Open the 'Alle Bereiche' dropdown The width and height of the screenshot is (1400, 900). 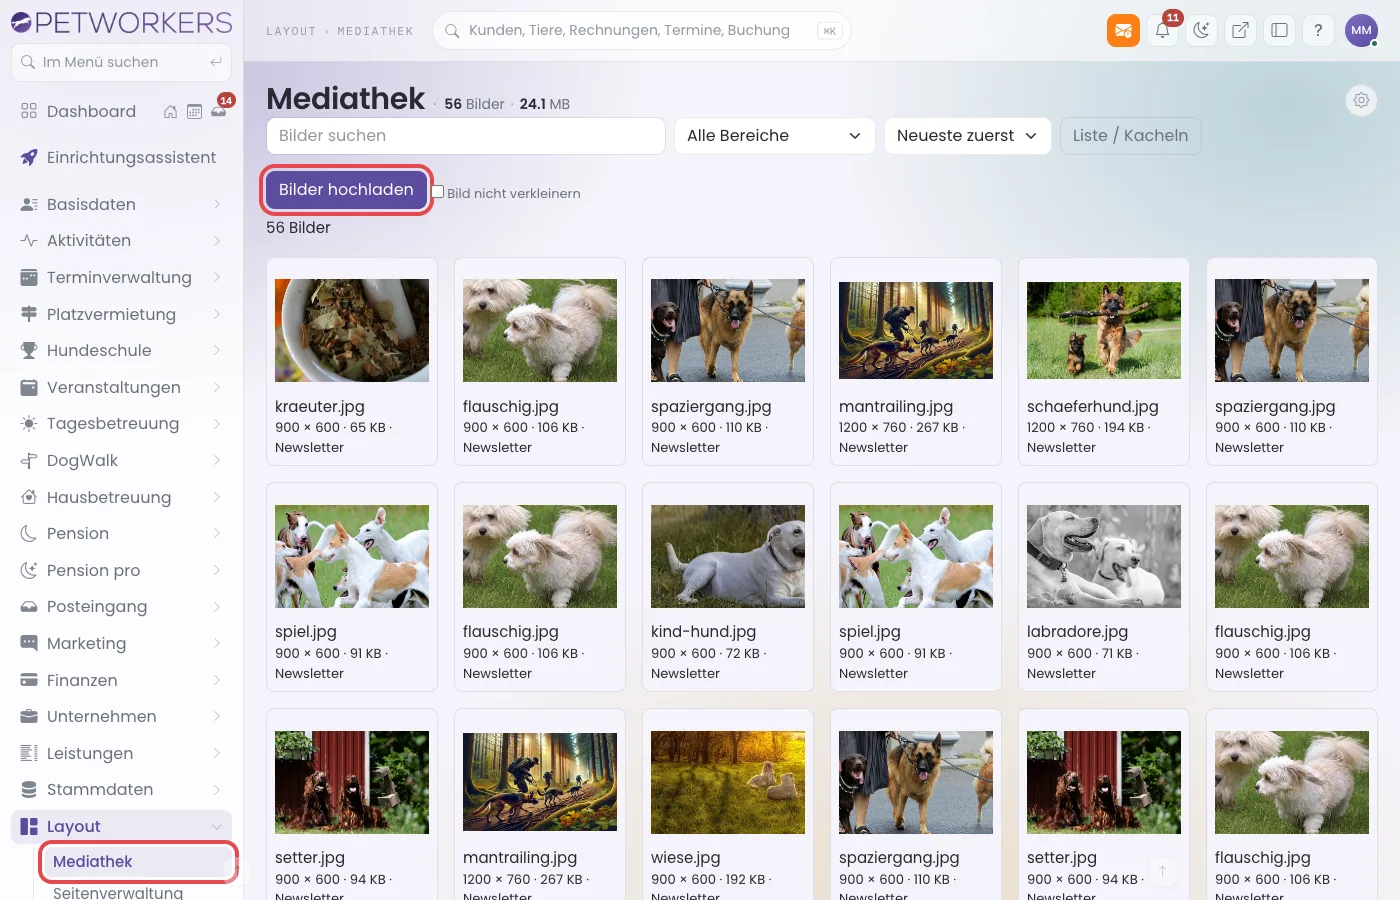(775, 136)
